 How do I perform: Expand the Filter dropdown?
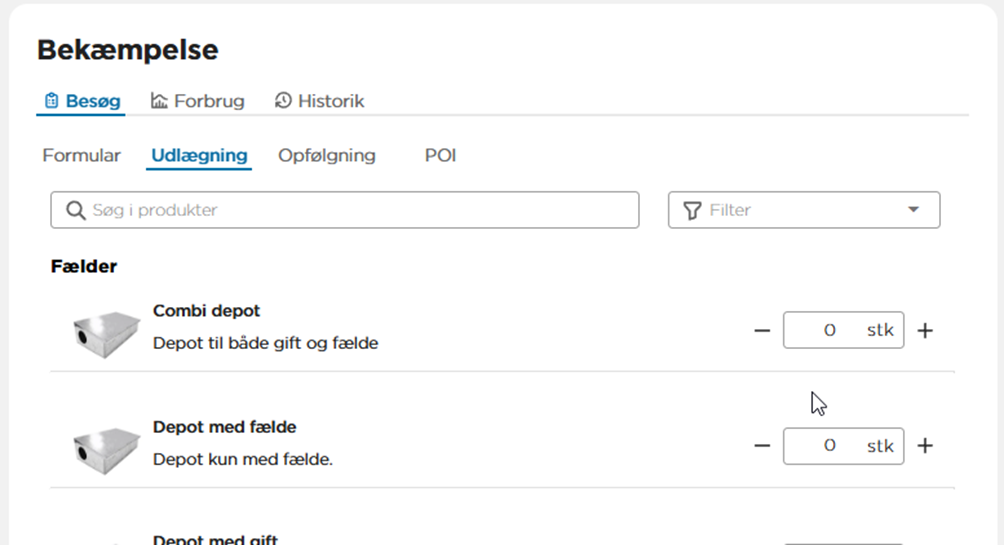(803, 210)
